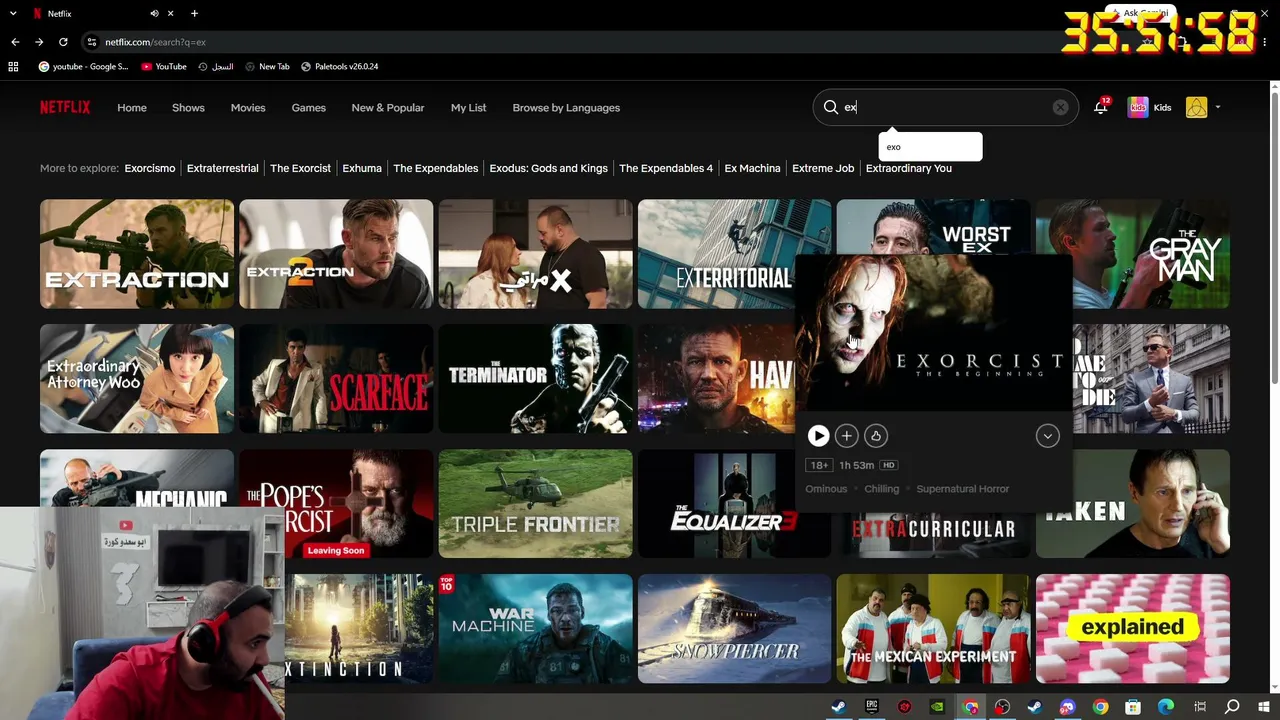Switch to the Kids profile icon
1280x720 pixels.
tap(1138, 107)
